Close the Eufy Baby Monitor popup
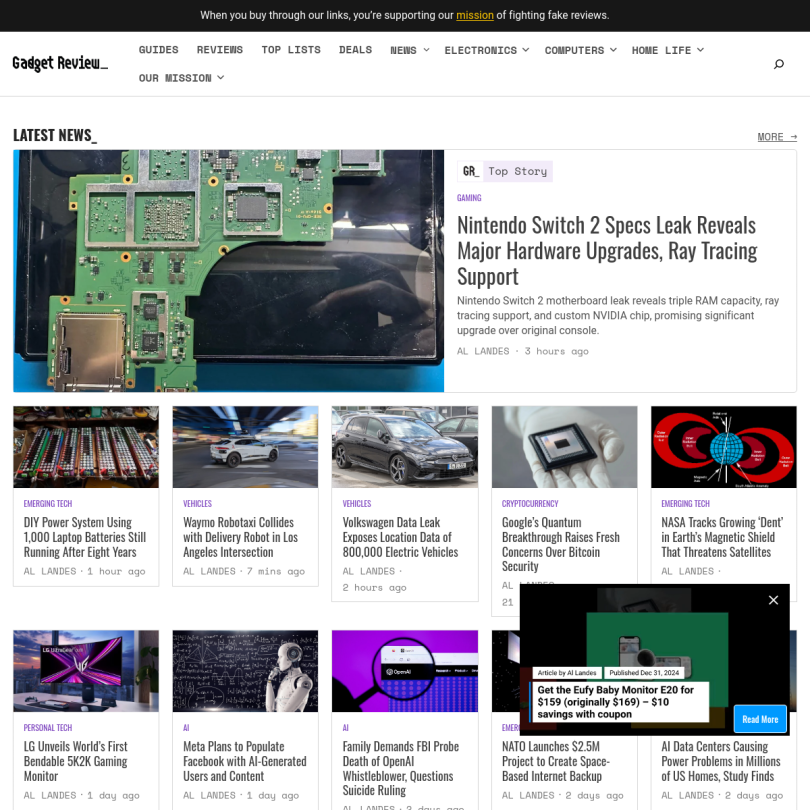The image size is (810, 810). [773, 600]
